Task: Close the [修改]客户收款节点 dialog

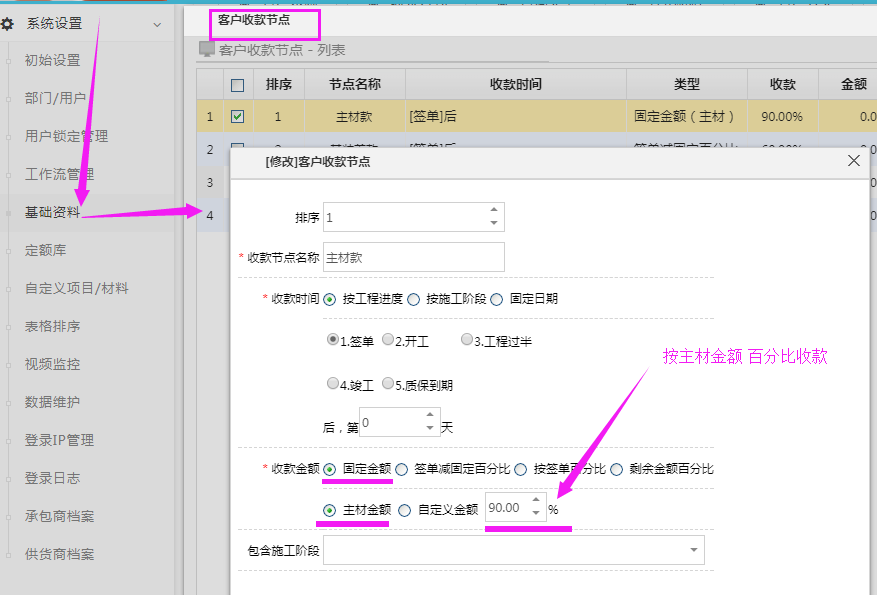Action: (853, 160)
